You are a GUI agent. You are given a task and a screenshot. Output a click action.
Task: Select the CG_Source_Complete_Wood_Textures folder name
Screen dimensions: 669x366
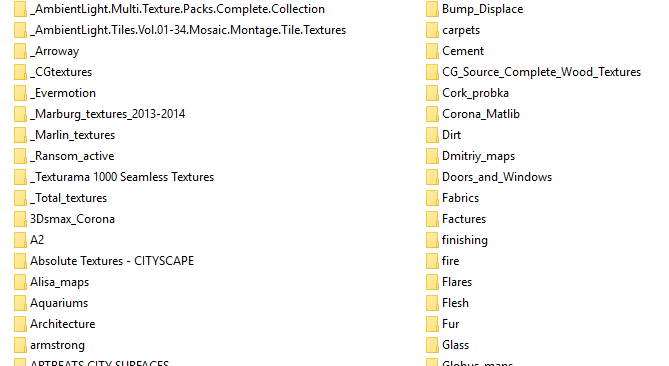(541, 72)
